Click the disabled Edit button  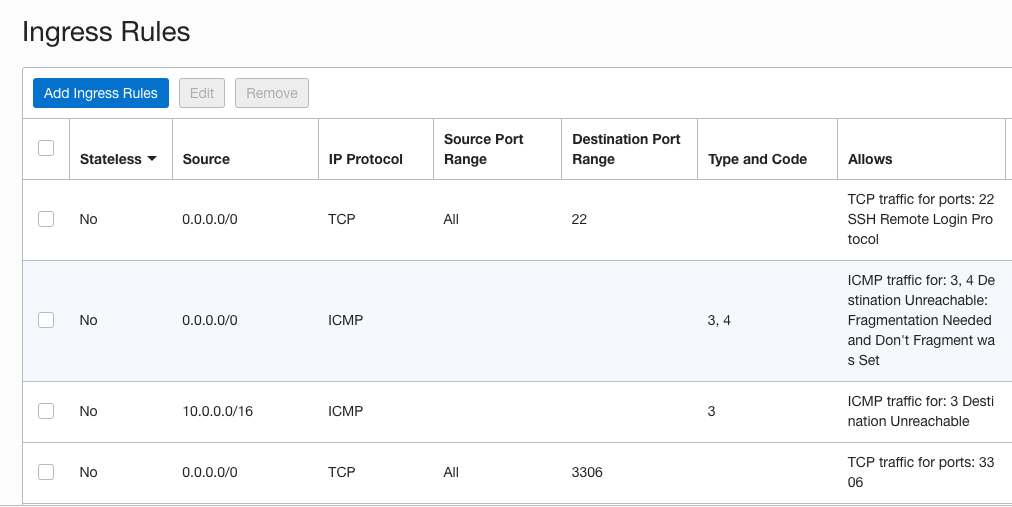(x=202, y=93)
